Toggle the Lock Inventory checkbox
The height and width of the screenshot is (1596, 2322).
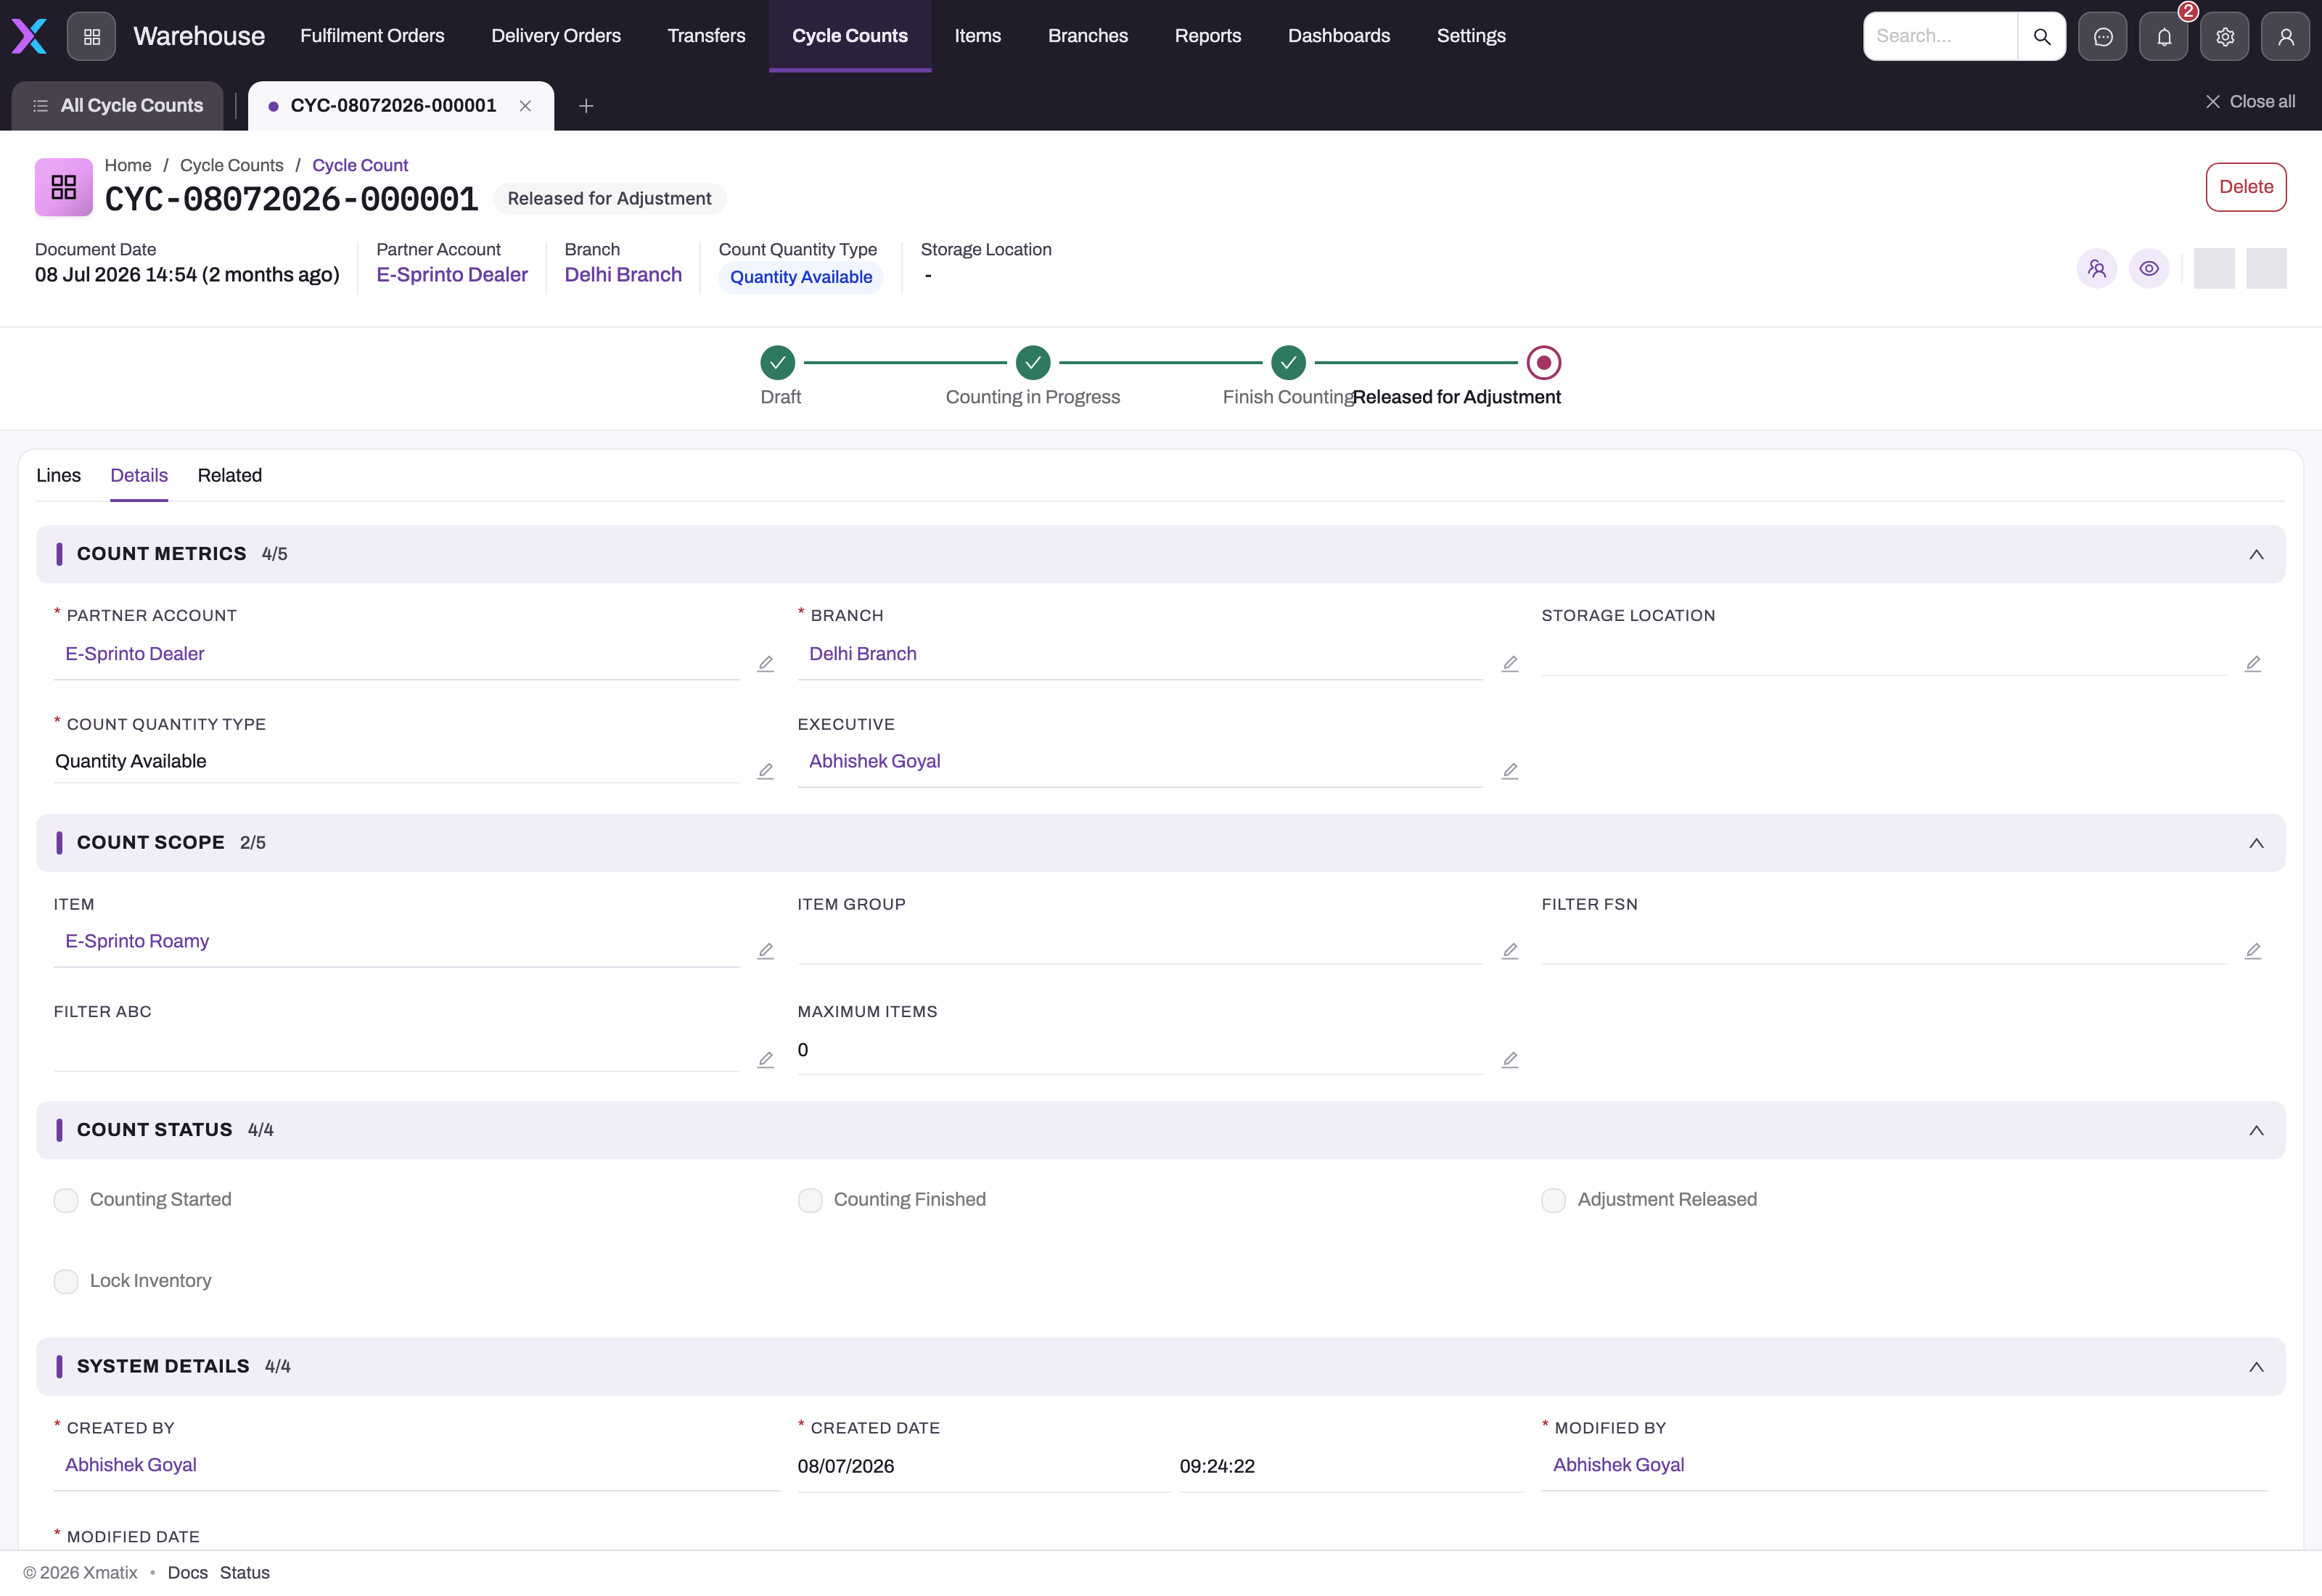[66, 1281]
